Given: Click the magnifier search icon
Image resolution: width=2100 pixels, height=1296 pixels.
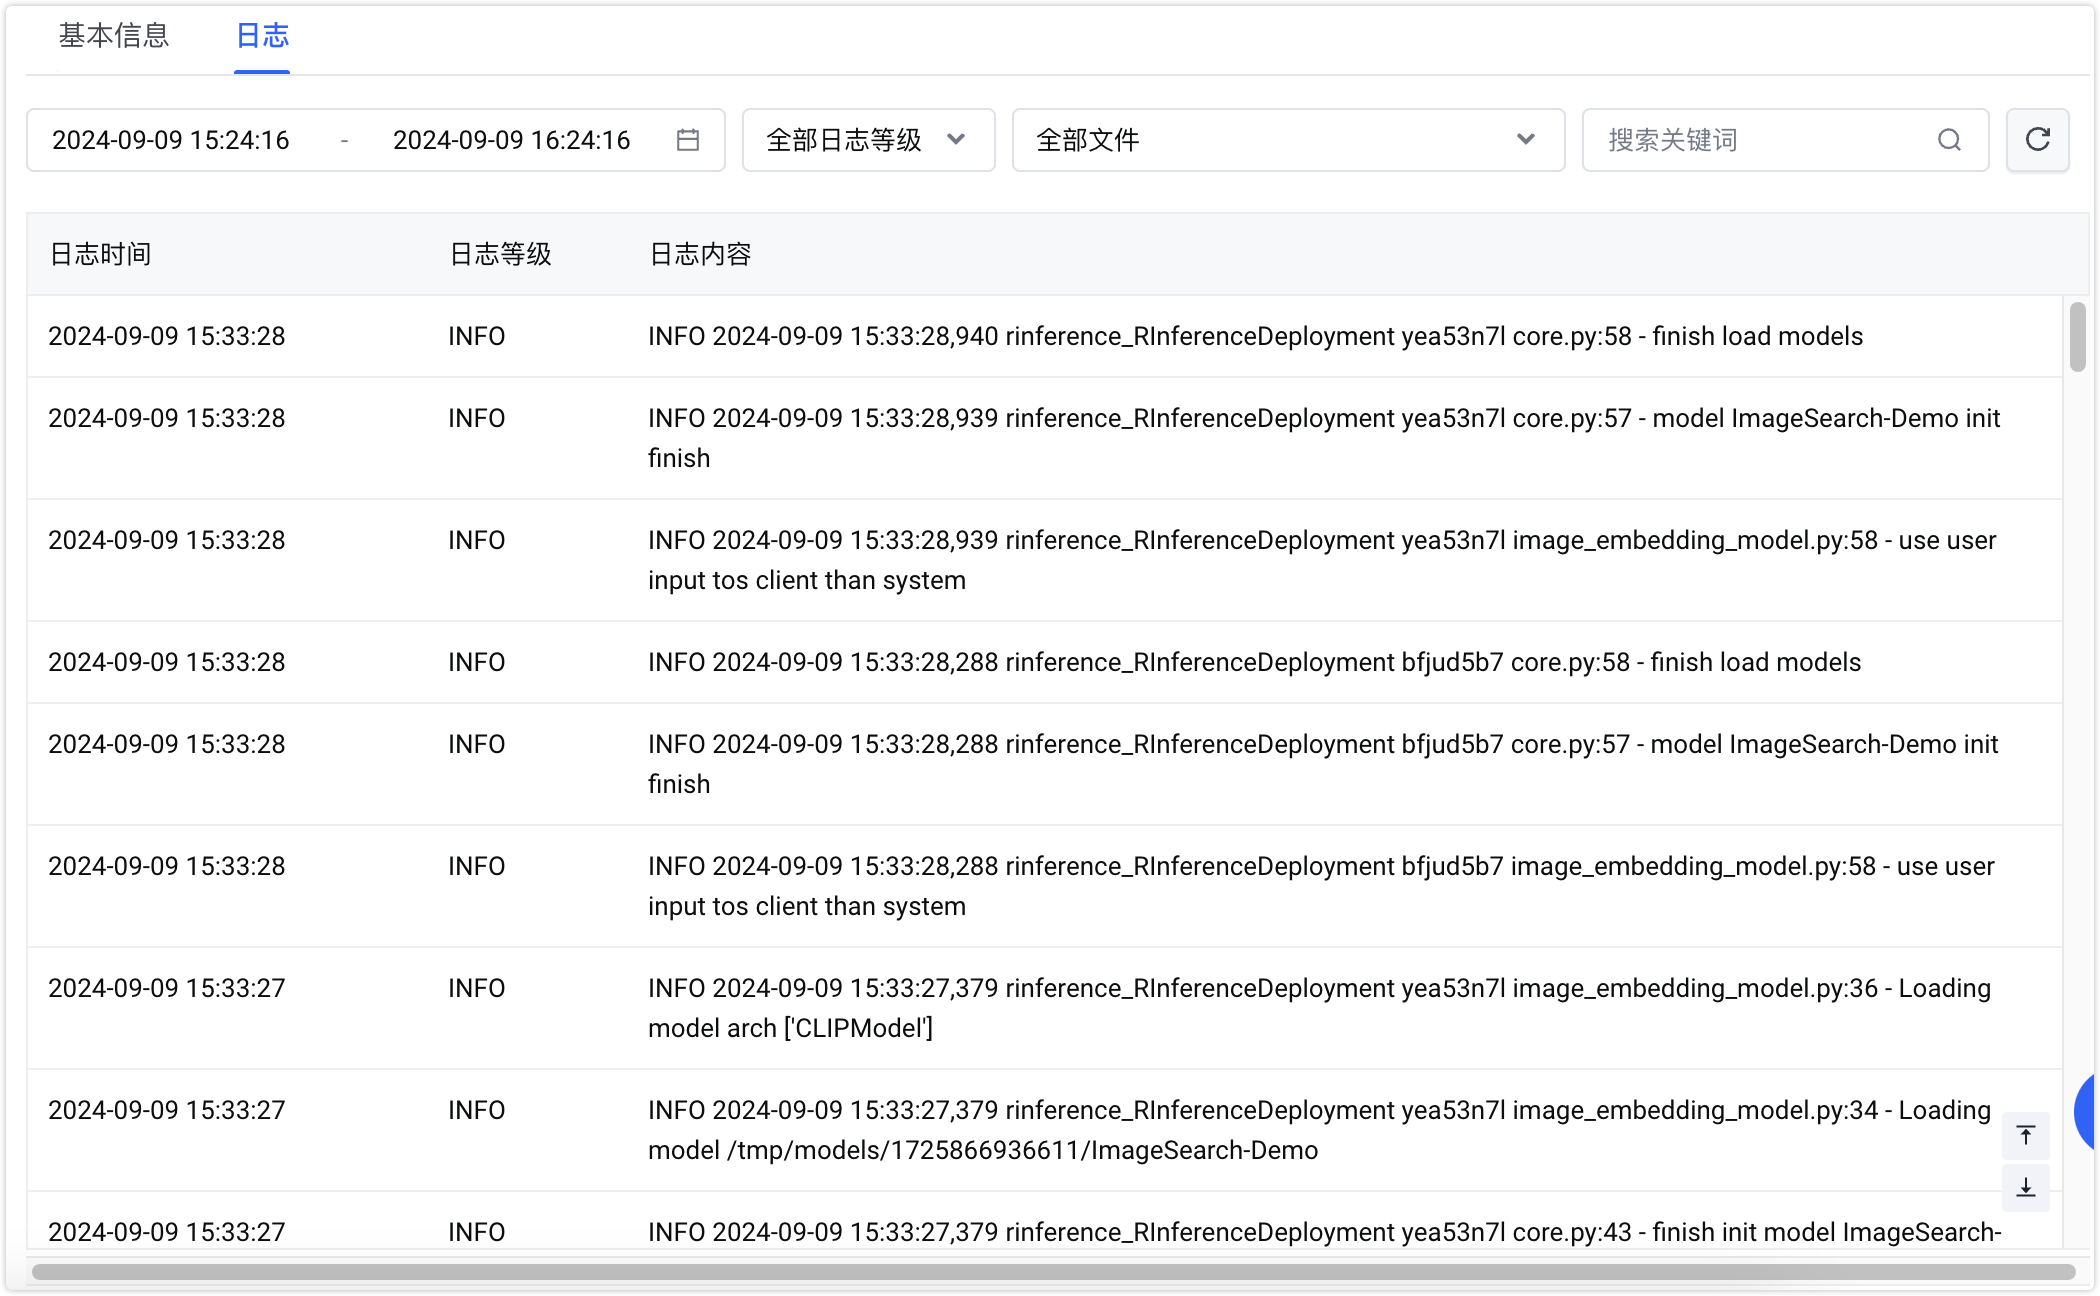Looking at the screenshot, I should pos(1950,140).
